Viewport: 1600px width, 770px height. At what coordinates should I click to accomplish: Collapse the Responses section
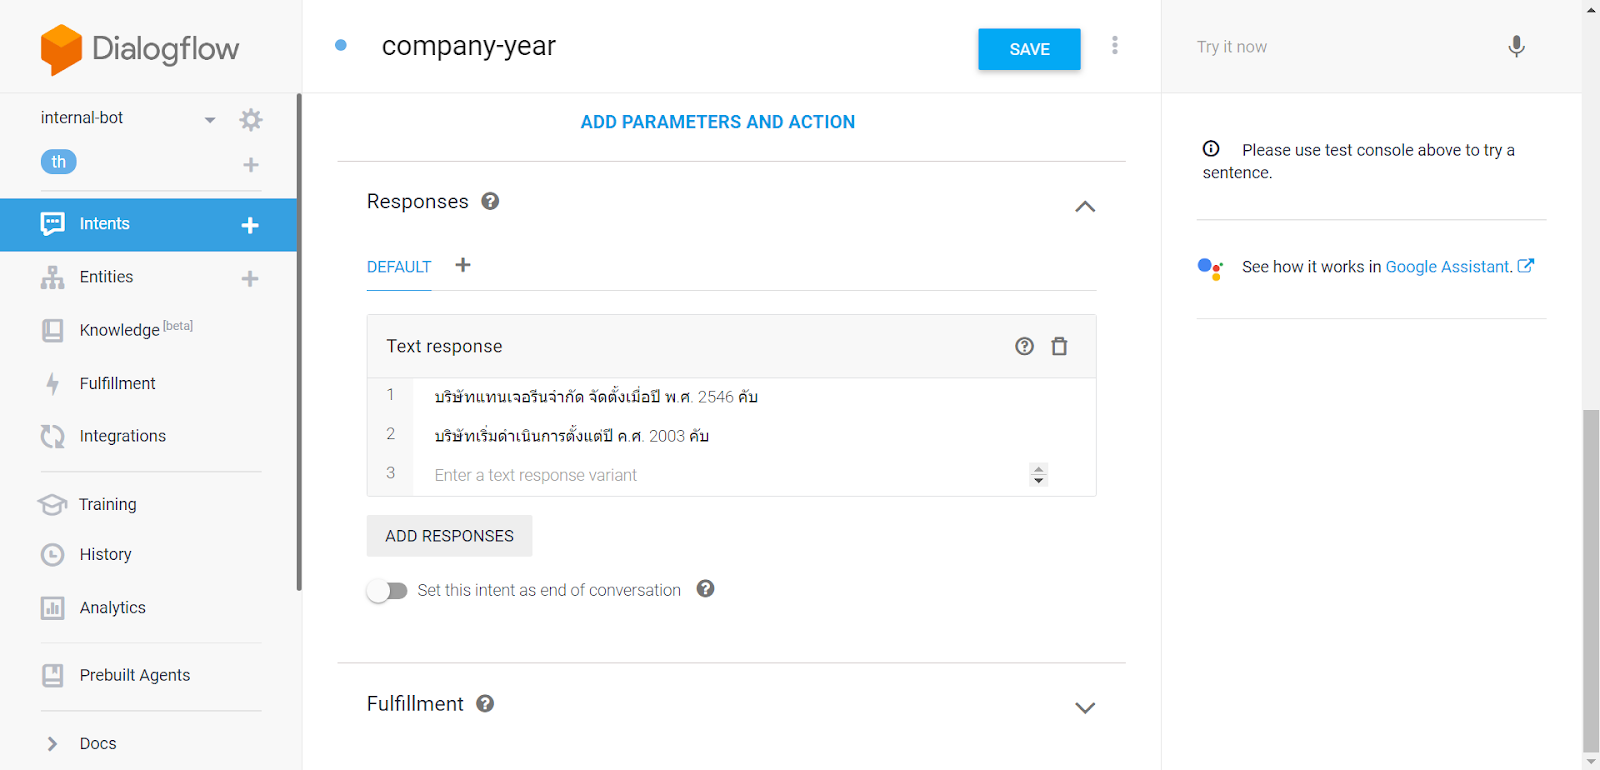point(1085,206)
